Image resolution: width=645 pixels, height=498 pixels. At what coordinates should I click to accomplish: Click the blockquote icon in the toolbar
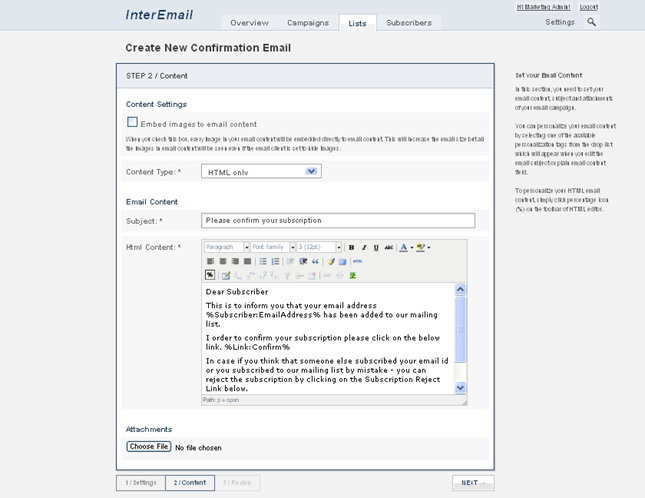click(315, 261)
